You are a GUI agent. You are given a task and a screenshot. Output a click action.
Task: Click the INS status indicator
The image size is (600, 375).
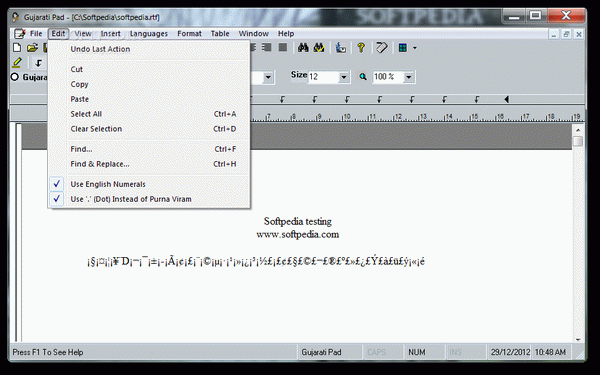pyautogui.click(x=455, y=352)
